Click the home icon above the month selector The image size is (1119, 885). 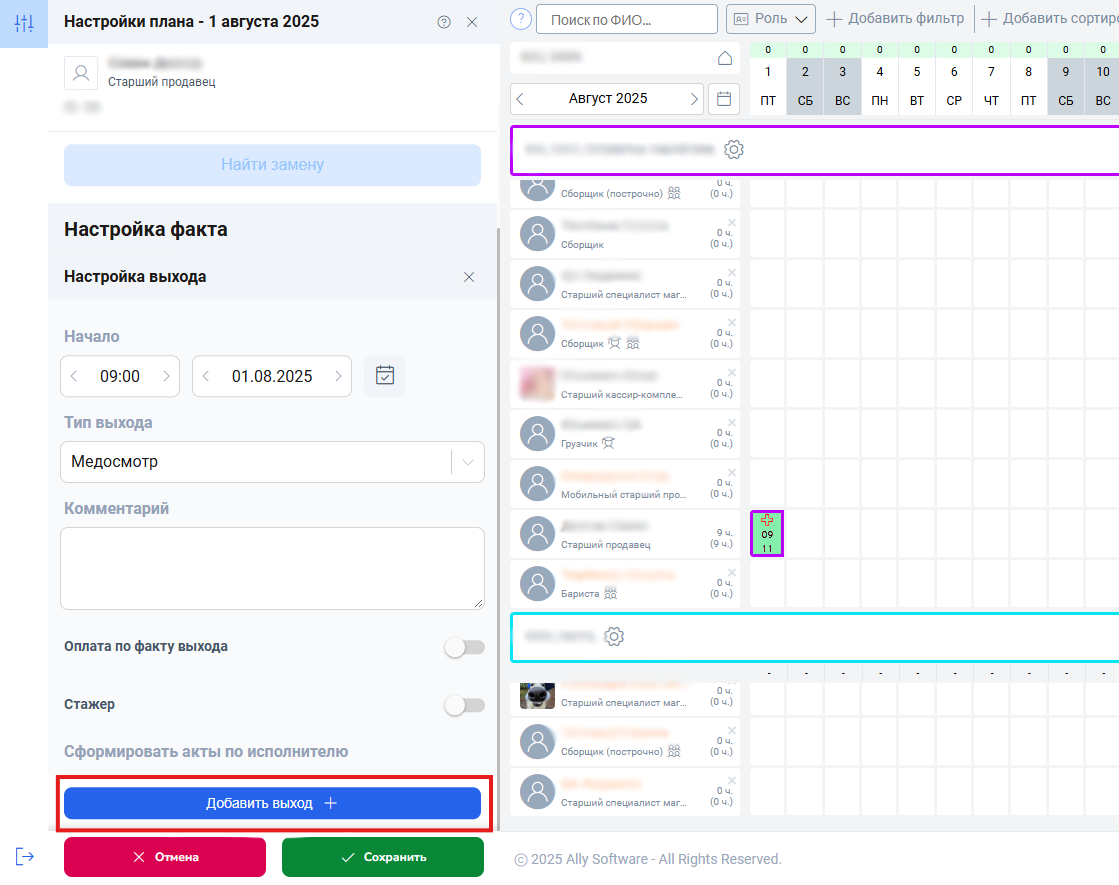tap(725, 59)
